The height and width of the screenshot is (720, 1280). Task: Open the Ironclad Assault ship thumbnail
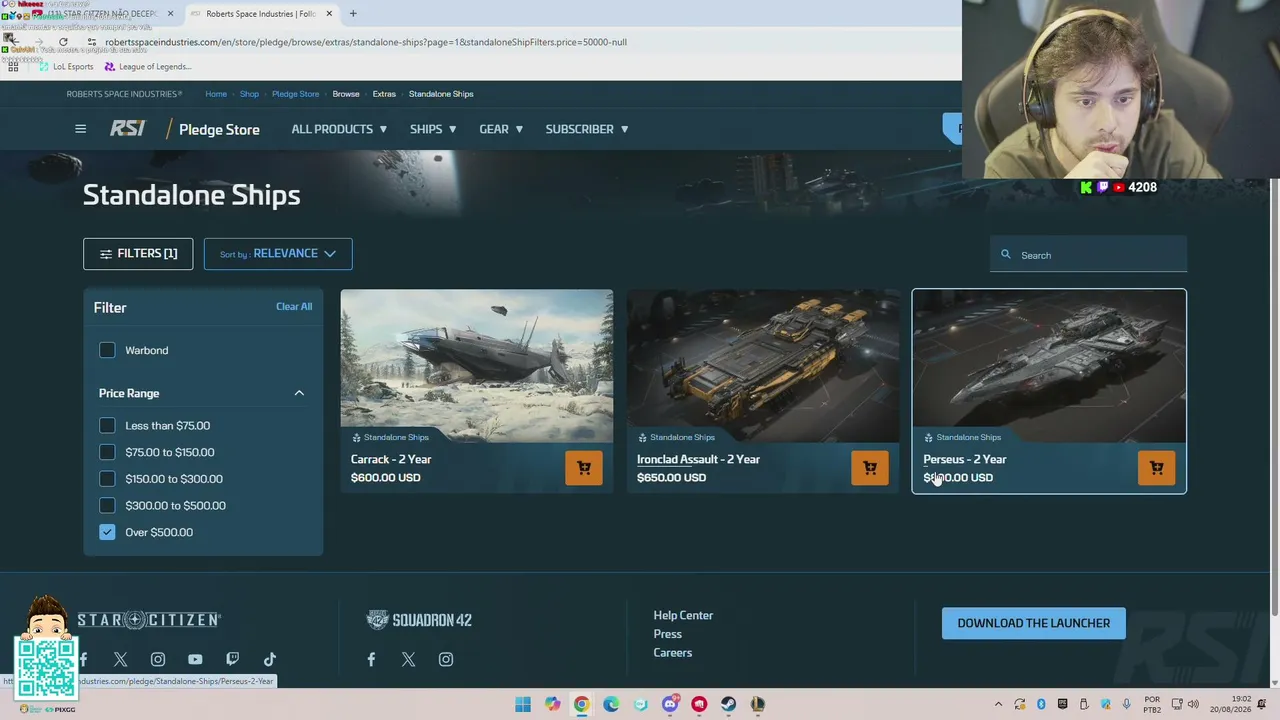(763, 366)
